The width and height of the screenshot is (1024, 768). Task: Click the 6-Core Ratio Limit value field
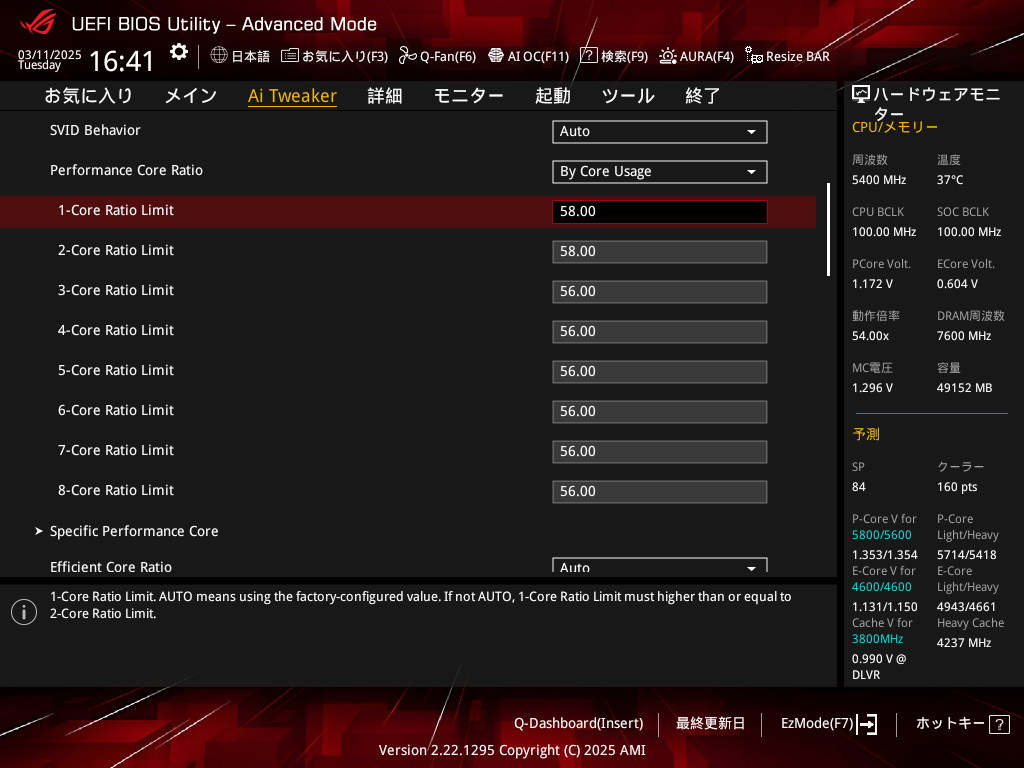tap(660, 411)
